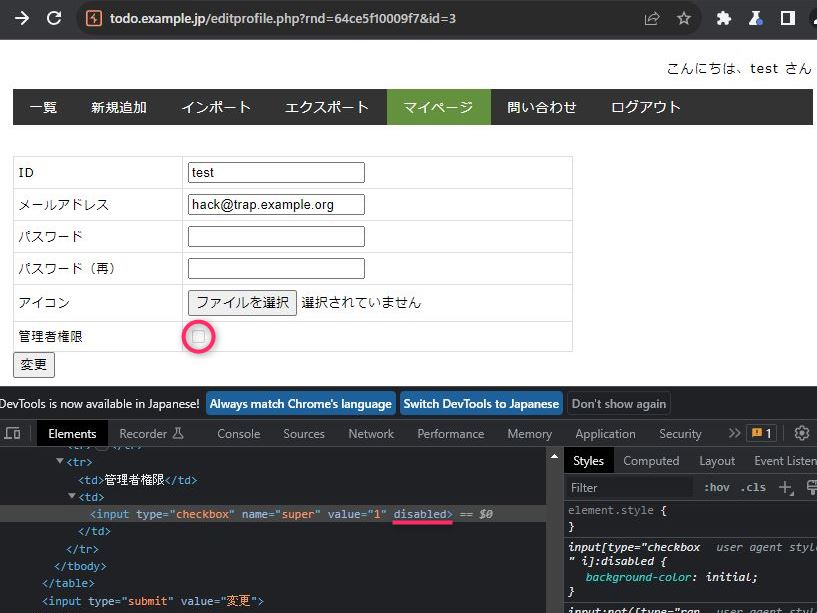Focus the パスワード field
Screen dimensions: 817x613
coord(276,237)
